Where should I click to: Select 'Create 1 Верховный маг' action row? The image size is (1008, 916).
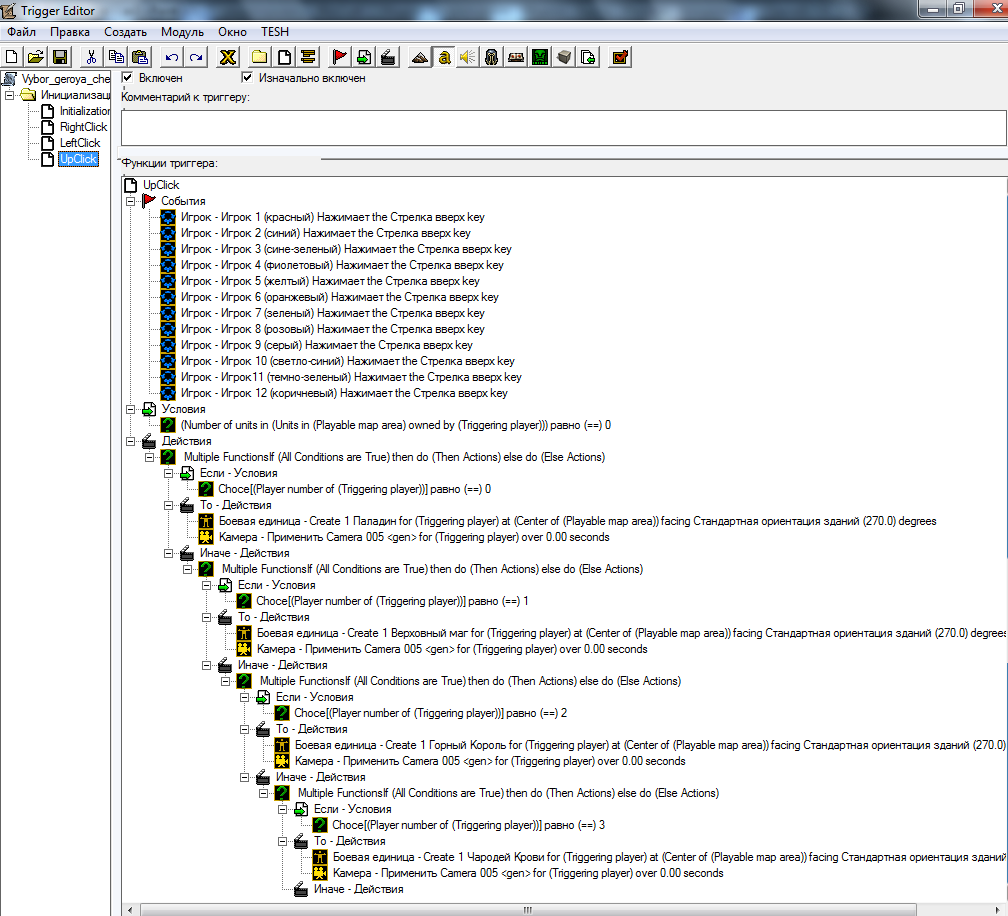631,633
